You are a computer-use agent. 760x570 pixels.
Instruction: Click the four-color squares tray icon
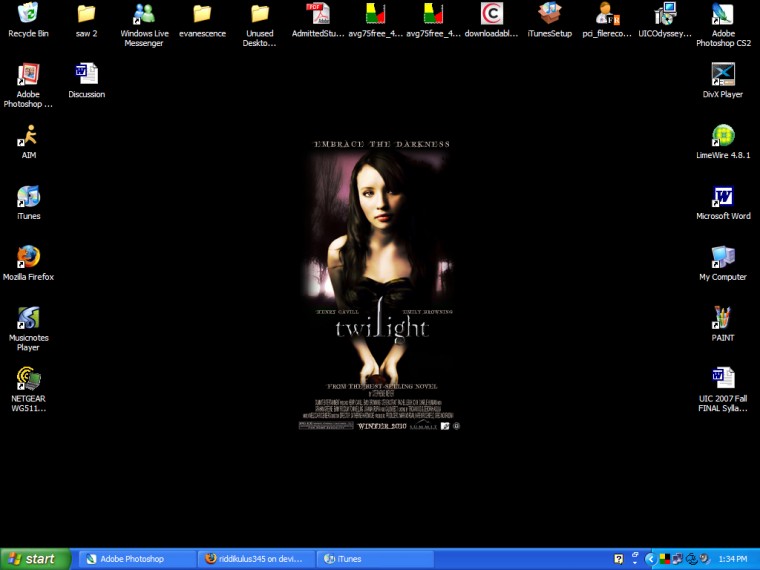[x=665, y=559]
